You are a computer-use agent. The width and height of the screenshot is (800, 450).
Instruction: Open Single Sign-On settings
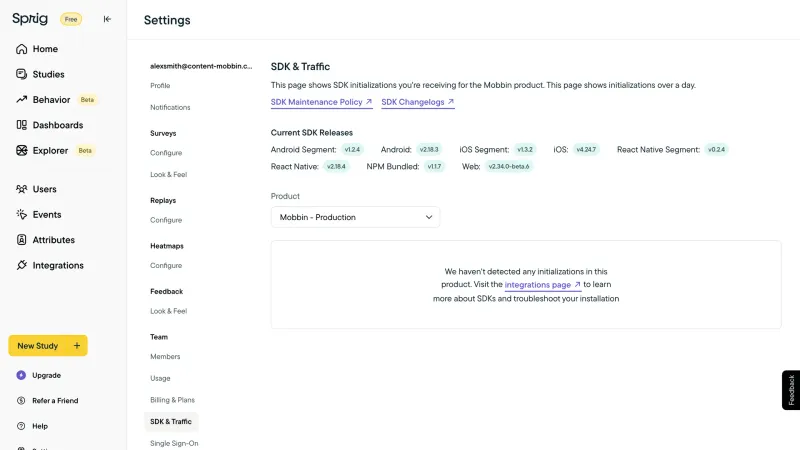click(x=174, y=443)
